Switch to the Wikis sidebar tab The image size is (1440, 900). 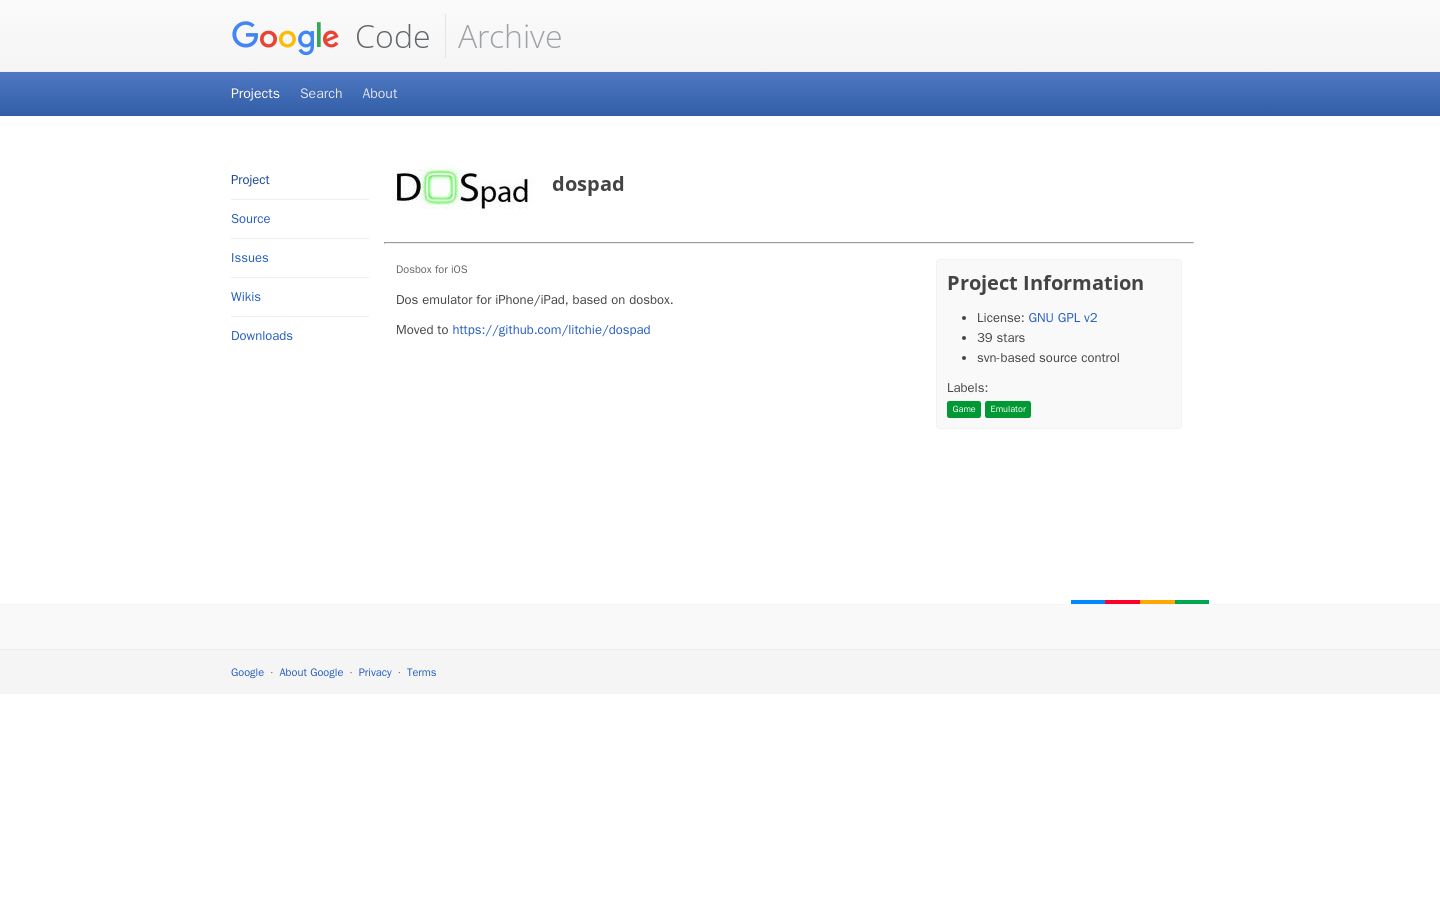click(246, 297)
